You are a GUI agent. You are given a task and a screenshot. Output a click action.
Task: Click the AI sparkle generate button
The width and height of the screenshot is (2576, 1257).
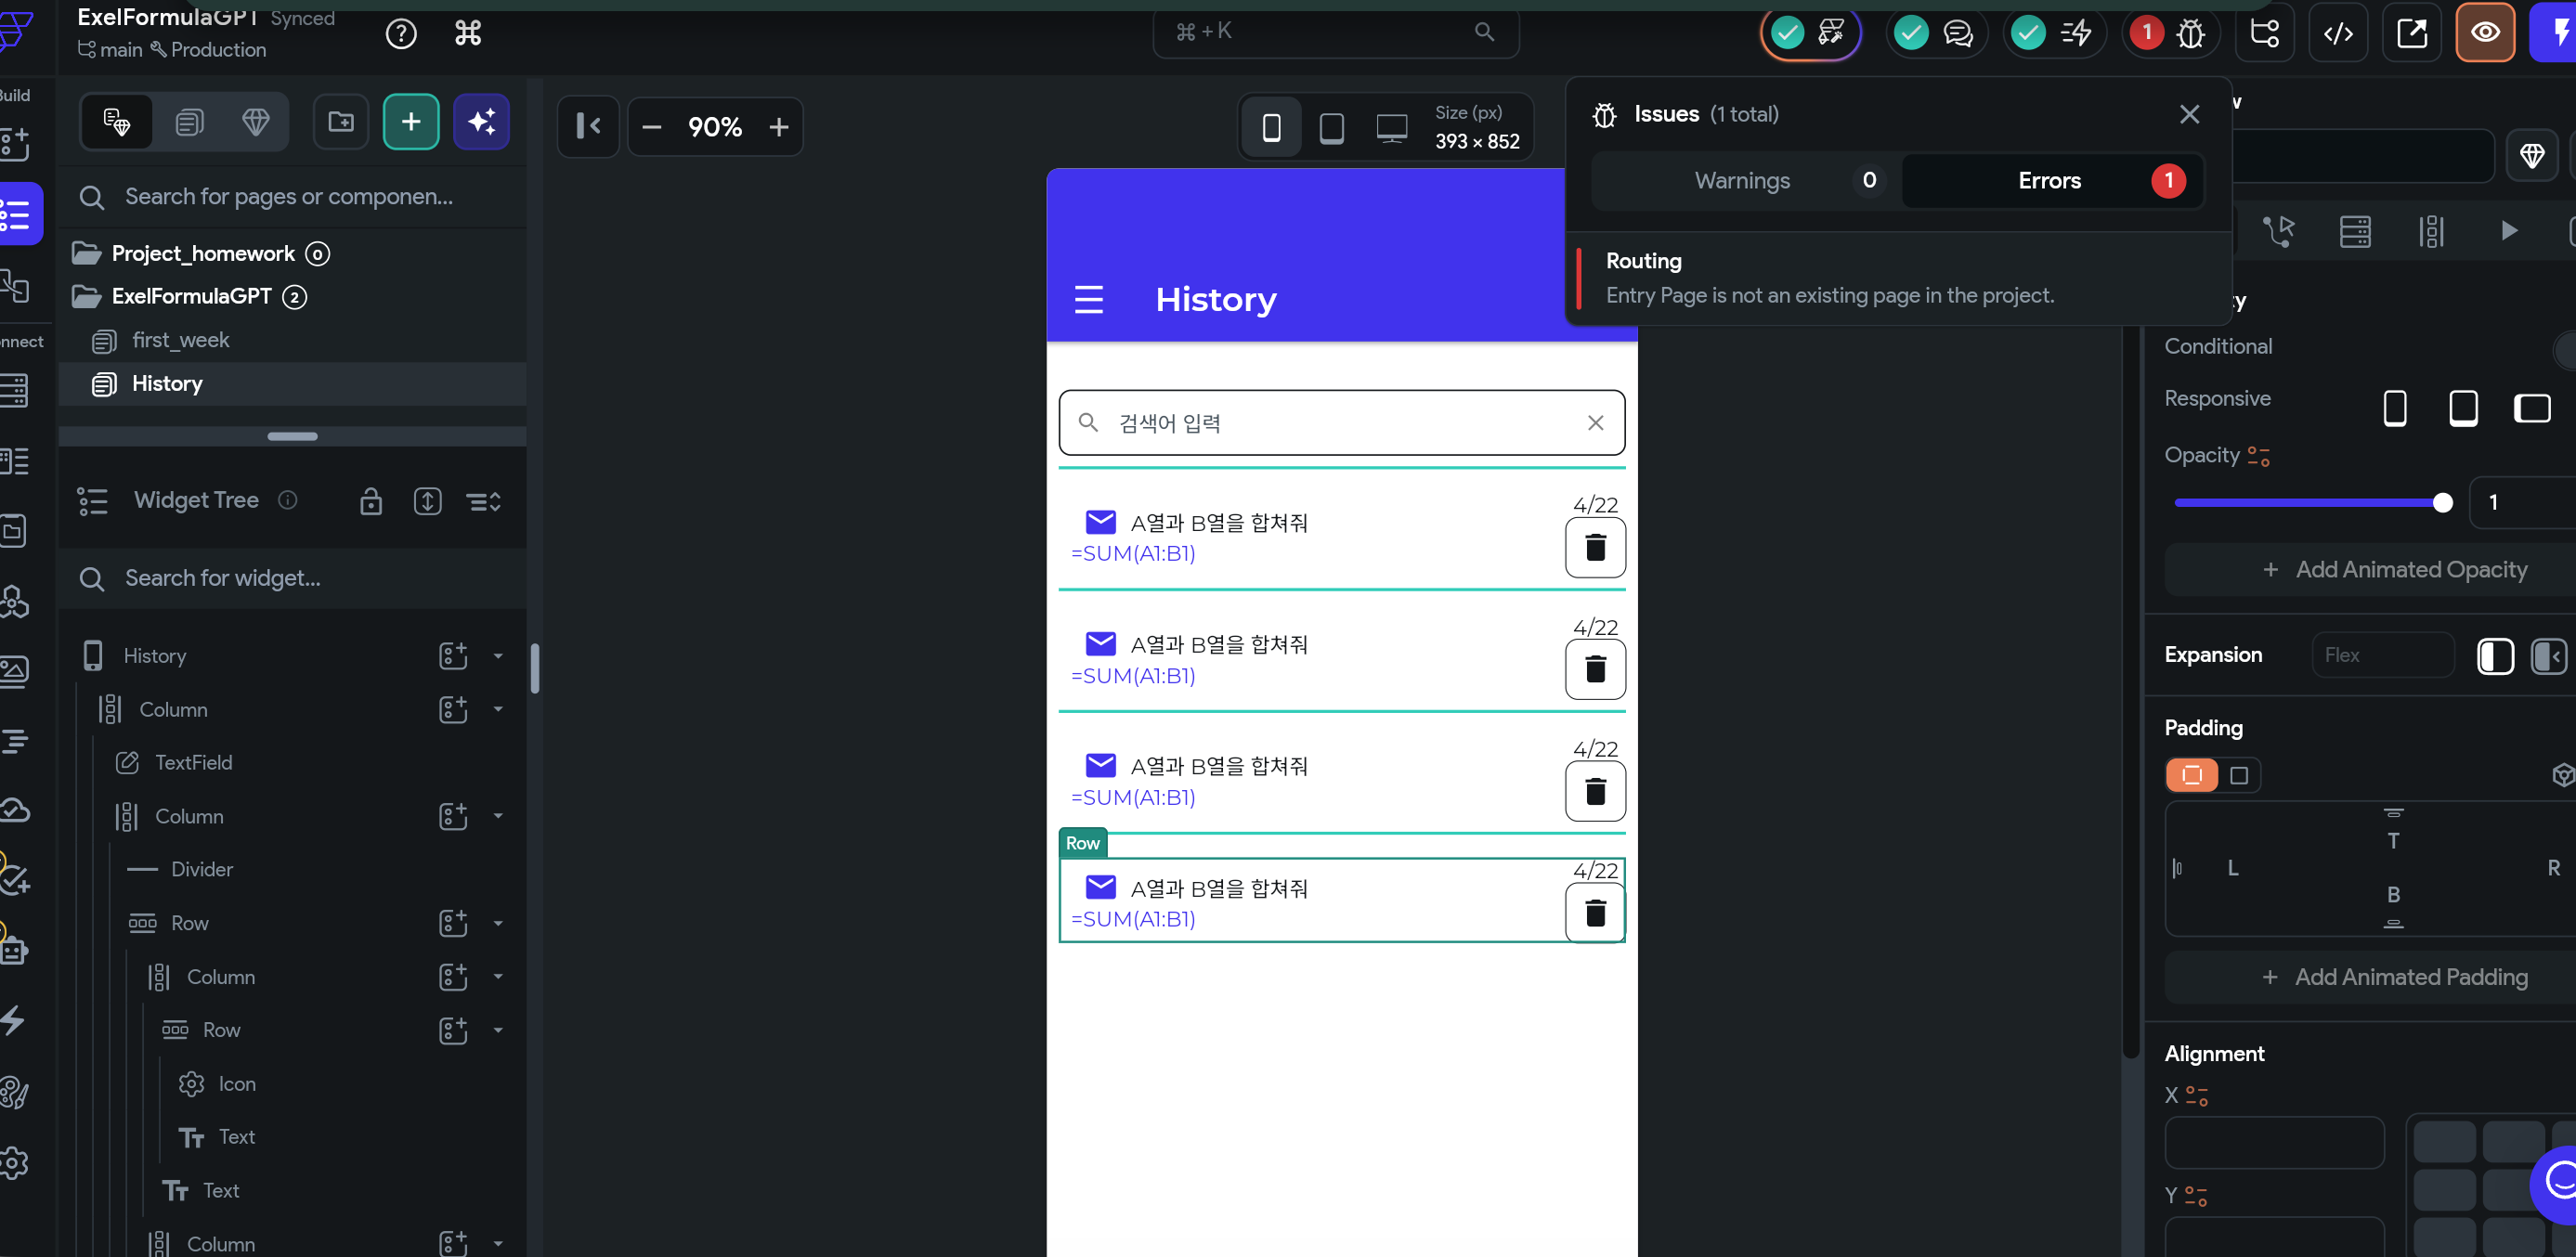(481, 122)
